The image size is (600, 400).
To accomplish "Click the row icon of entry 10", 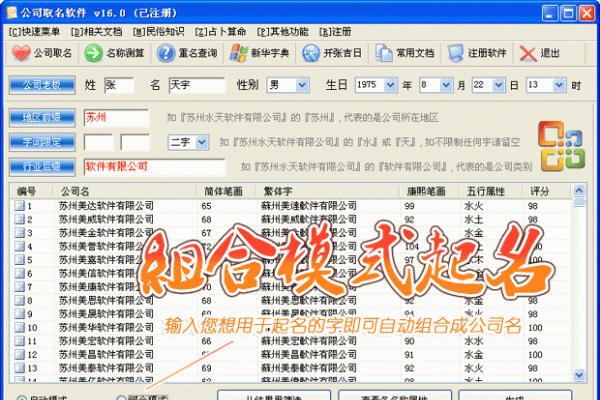I will [x=19, y=328].
